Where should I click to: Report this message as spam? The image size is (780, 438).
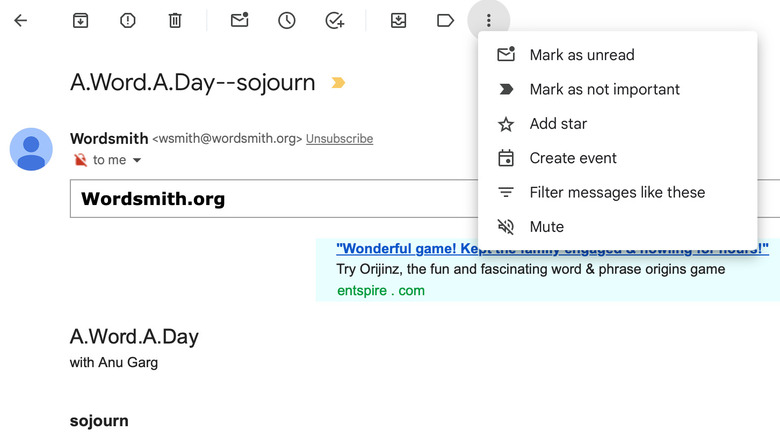[127, 20]
